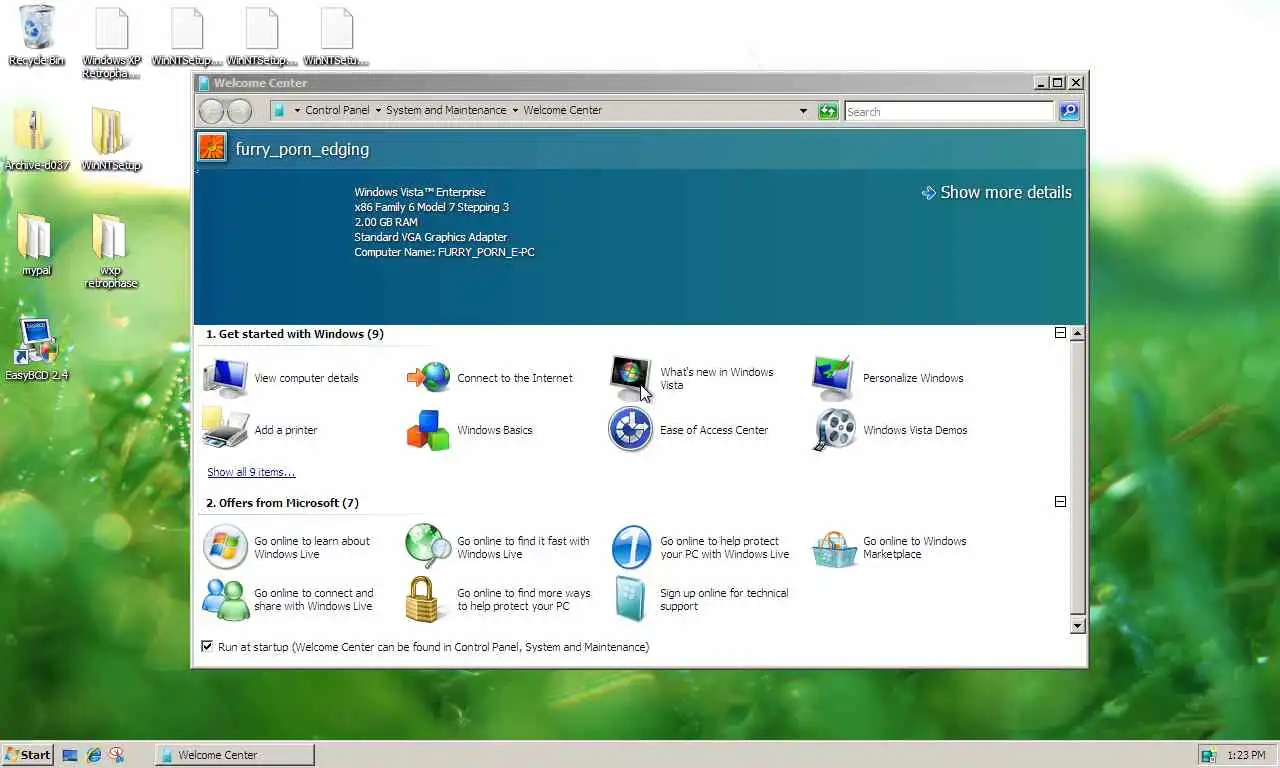Open the address bar history dropdown
The height and width of the screenshot is (768, 1280).
803,111
